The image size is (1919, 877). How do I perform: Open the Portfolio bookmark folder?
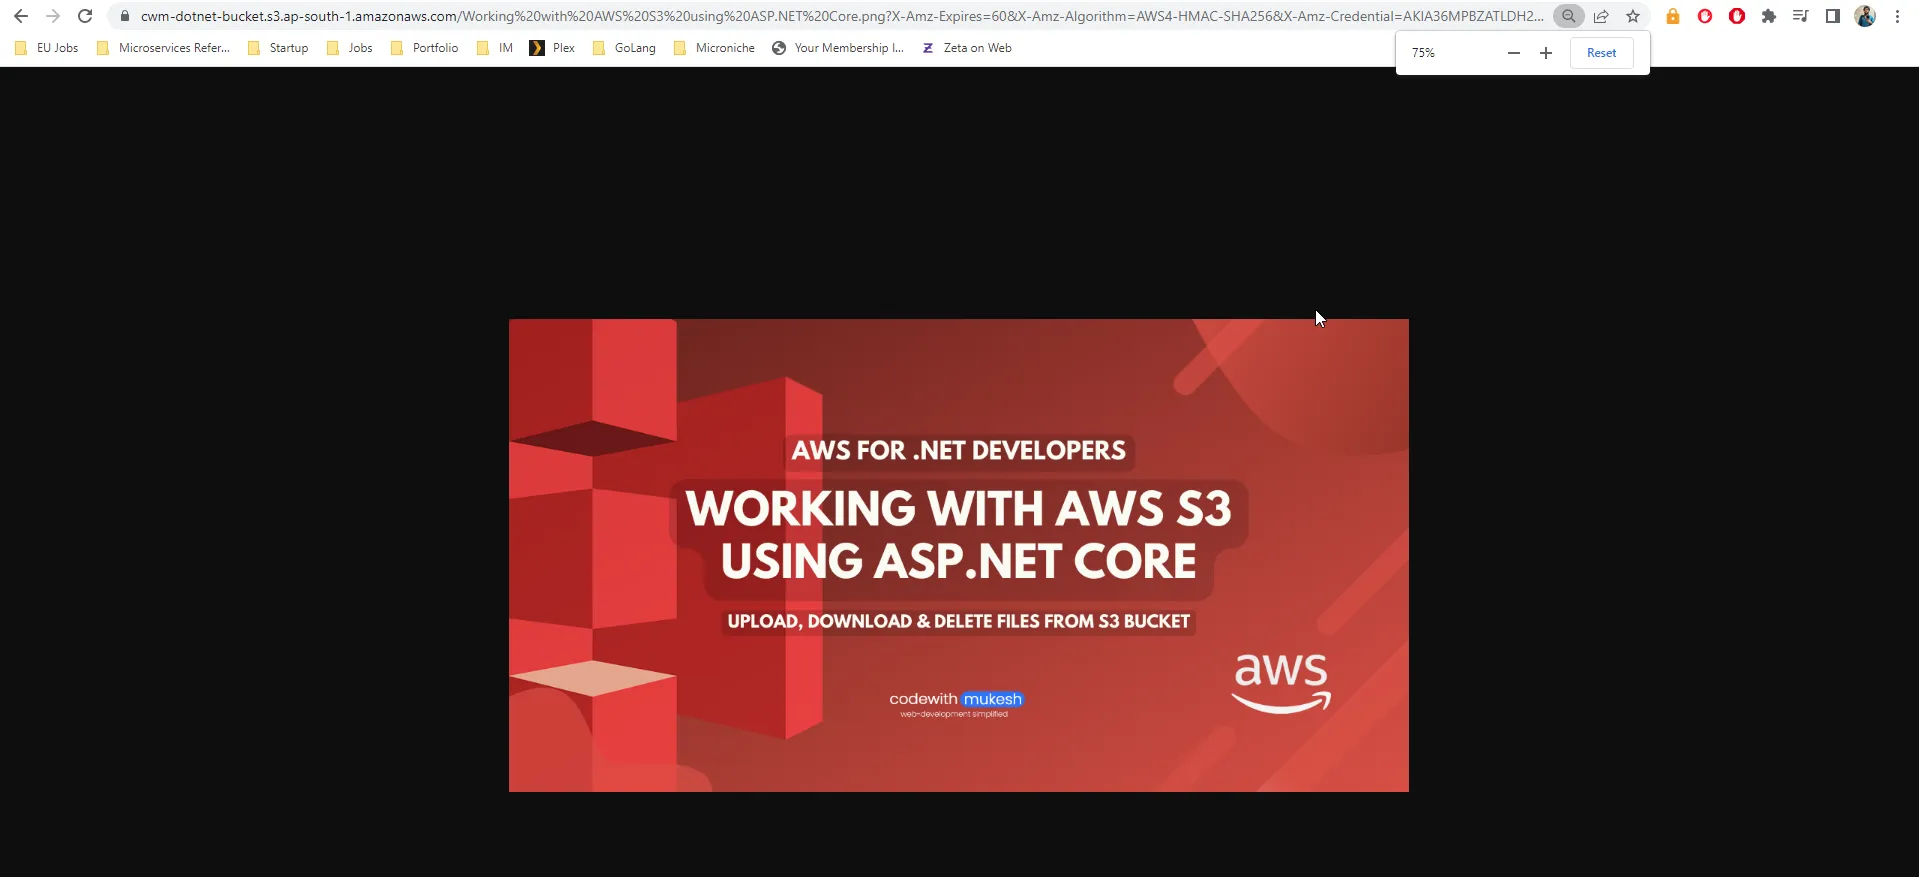pos(425,48)
